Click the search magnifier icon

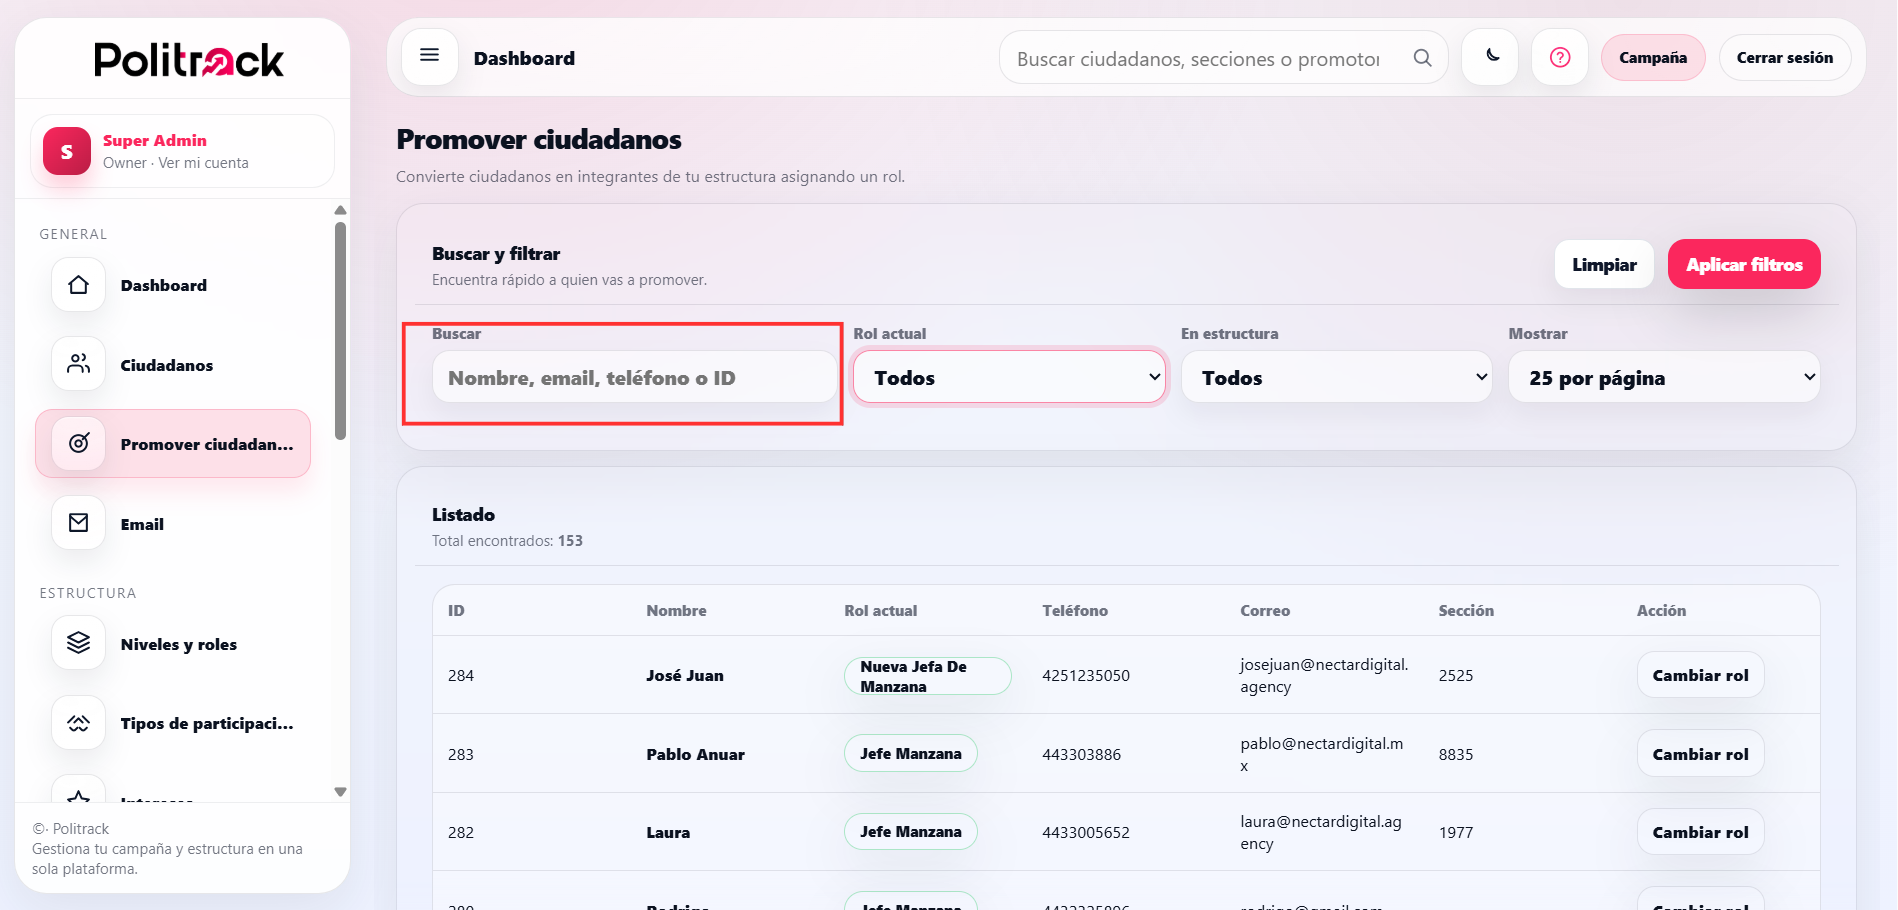tap(1421, 58)
